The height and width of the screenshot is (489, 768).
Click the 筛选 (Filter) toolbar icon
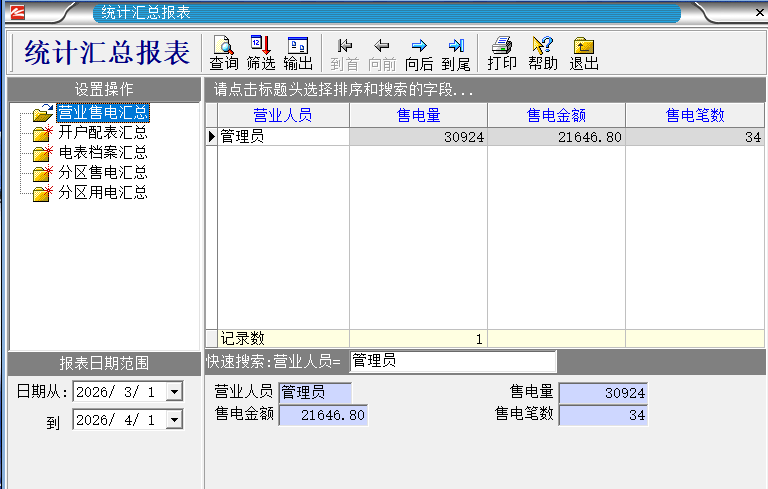tap(261, 53)
